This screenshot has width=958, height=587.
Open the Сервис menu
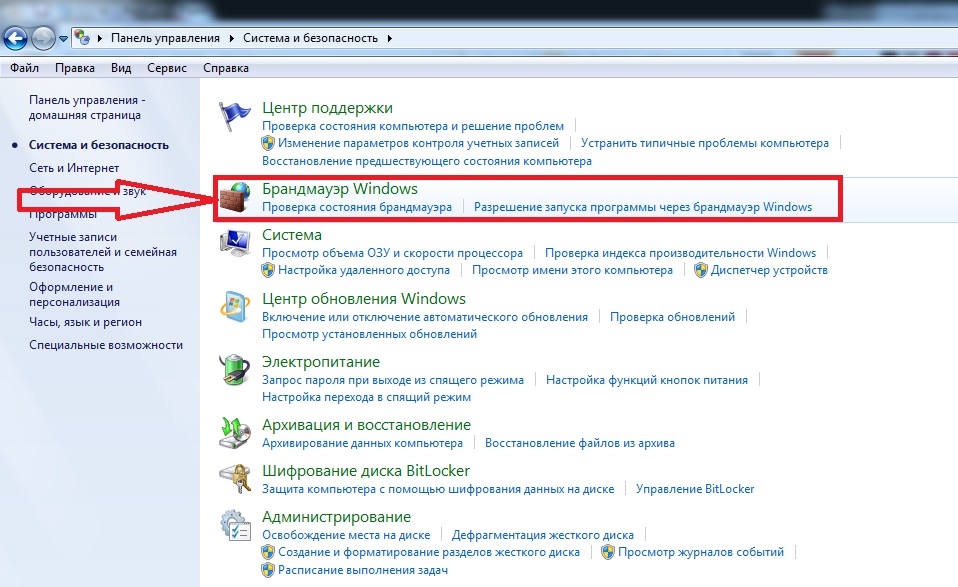(x=167, y=68)
